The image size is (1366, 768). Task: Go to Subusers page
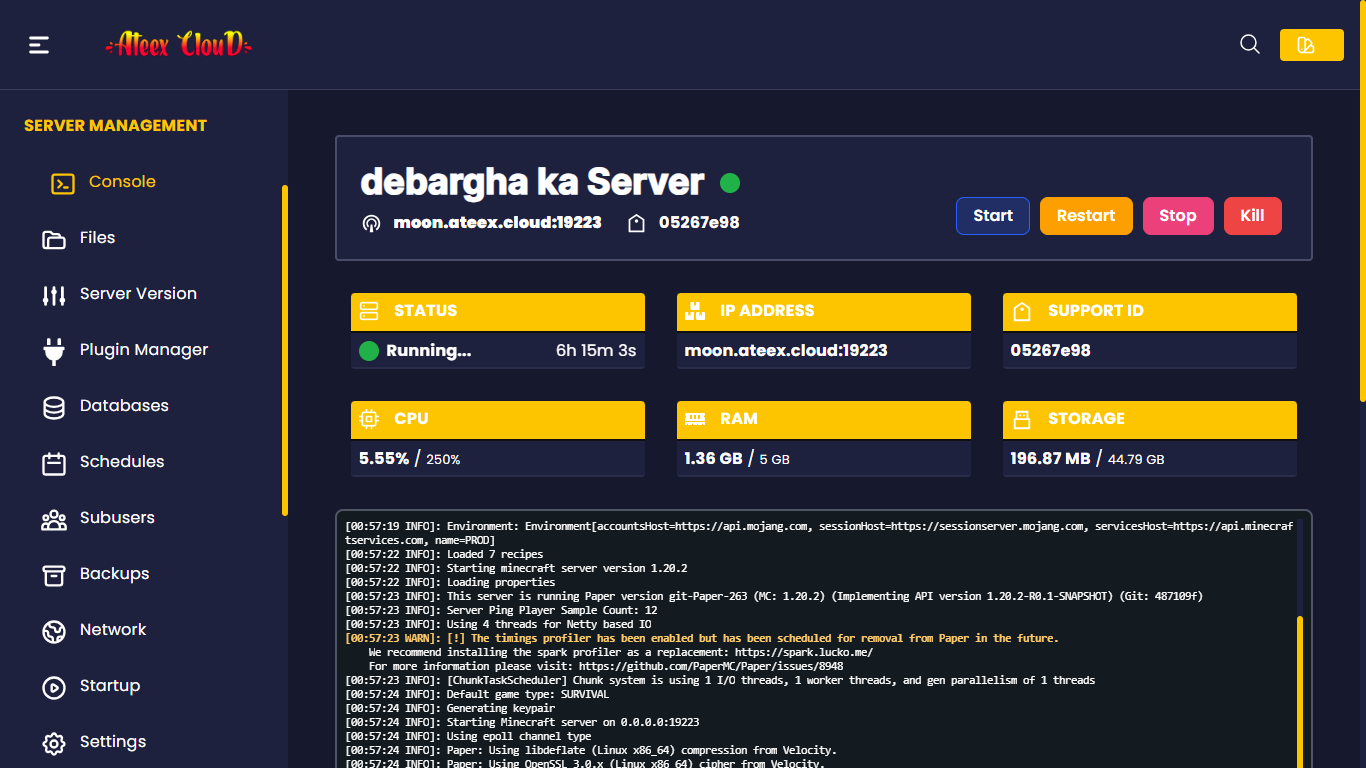[117, 518]
